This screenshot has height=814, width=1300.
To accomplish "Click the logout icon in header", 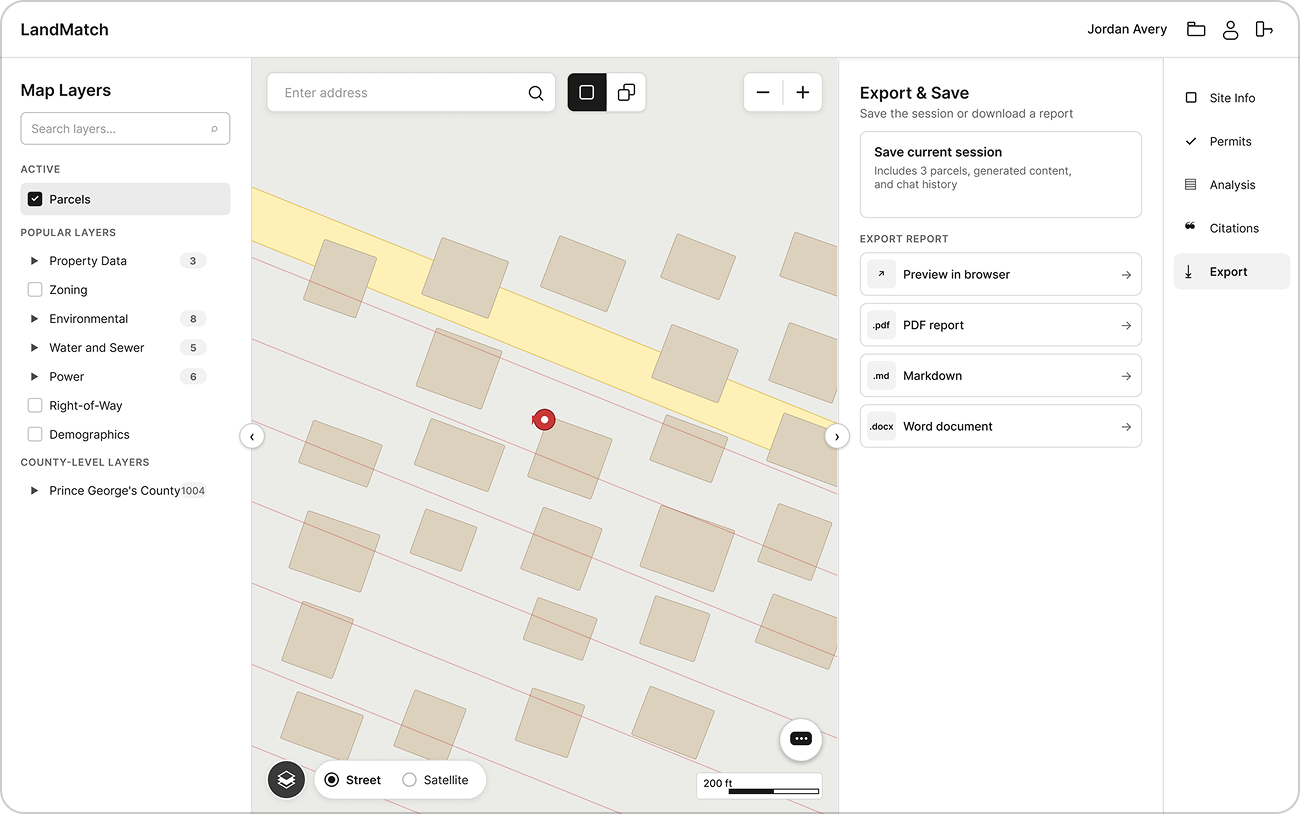I will pos(1265,29).
